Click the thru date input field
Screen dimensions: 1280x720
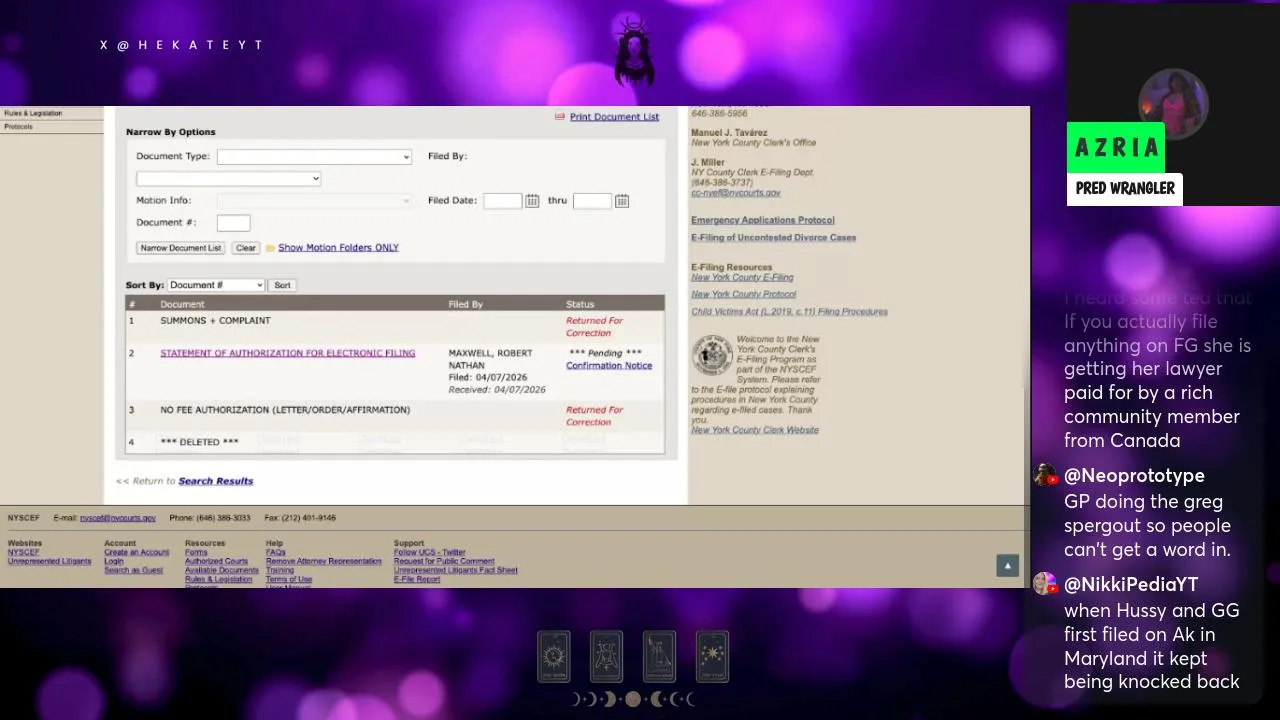pos(592,201)
